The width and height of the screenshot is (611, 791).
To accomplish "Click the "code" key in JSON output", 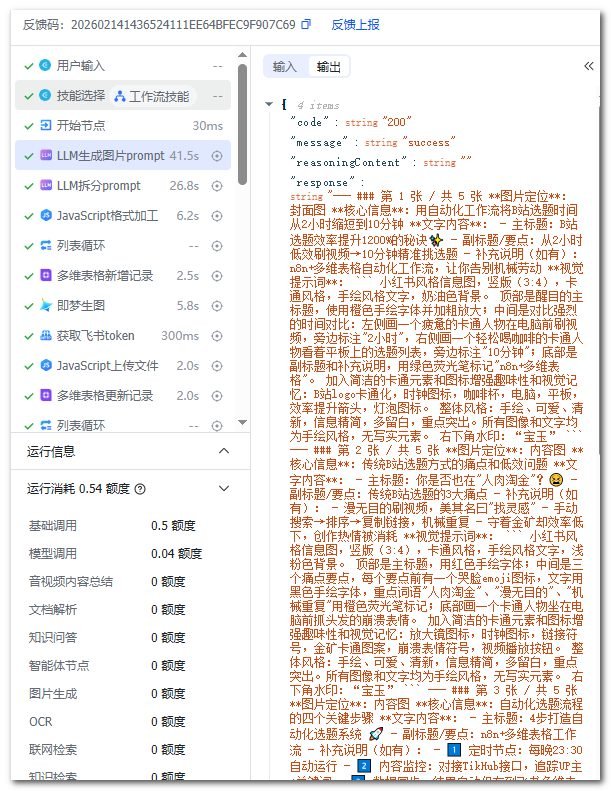I will (x=309, y=122).
